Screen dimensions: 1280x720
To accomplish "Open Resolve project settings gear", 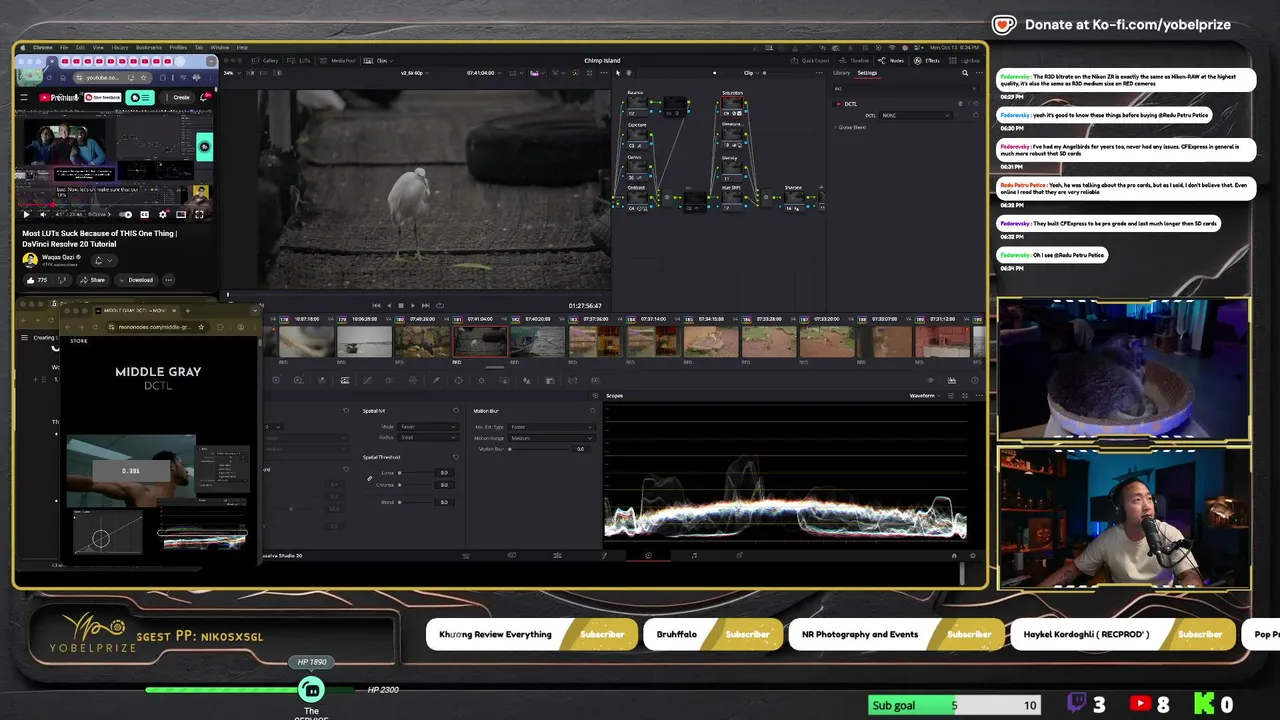I will [x=973, y=555].
